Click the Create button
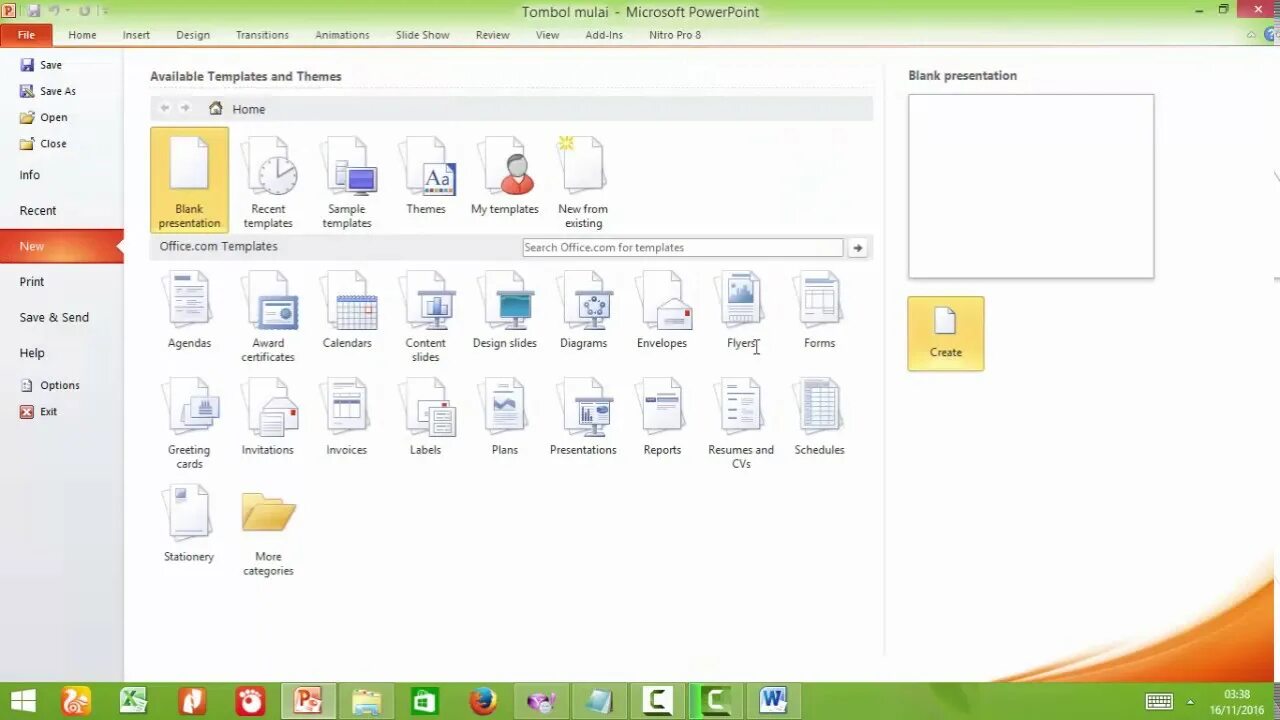The width and height of the screenshot is (1280, 720). point(946,334)
